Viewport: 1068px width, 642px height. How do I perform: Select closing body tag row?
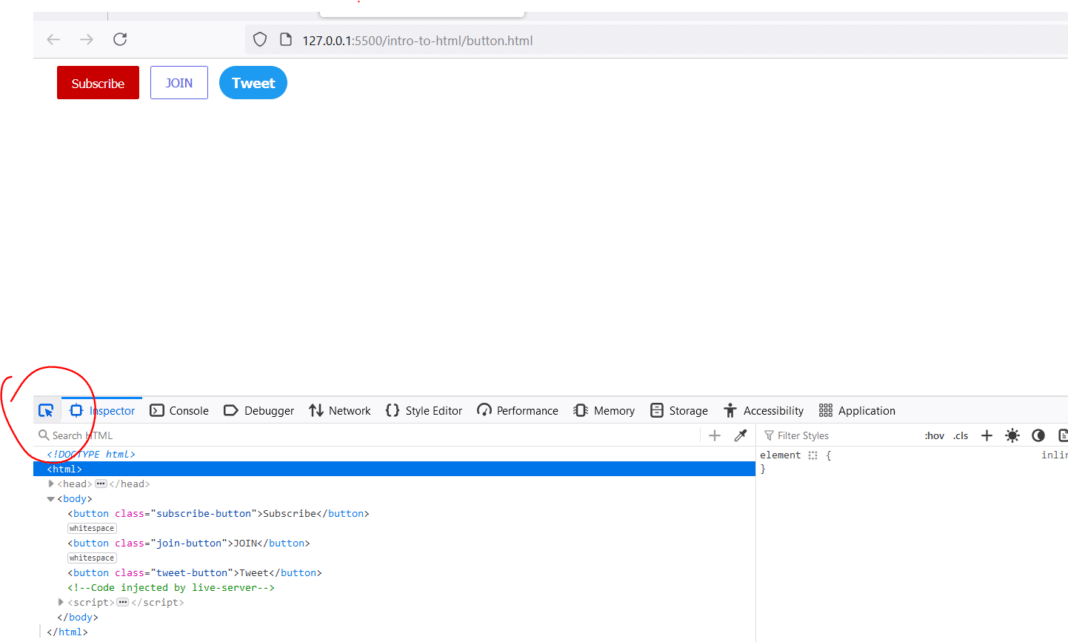click(77, 617)
